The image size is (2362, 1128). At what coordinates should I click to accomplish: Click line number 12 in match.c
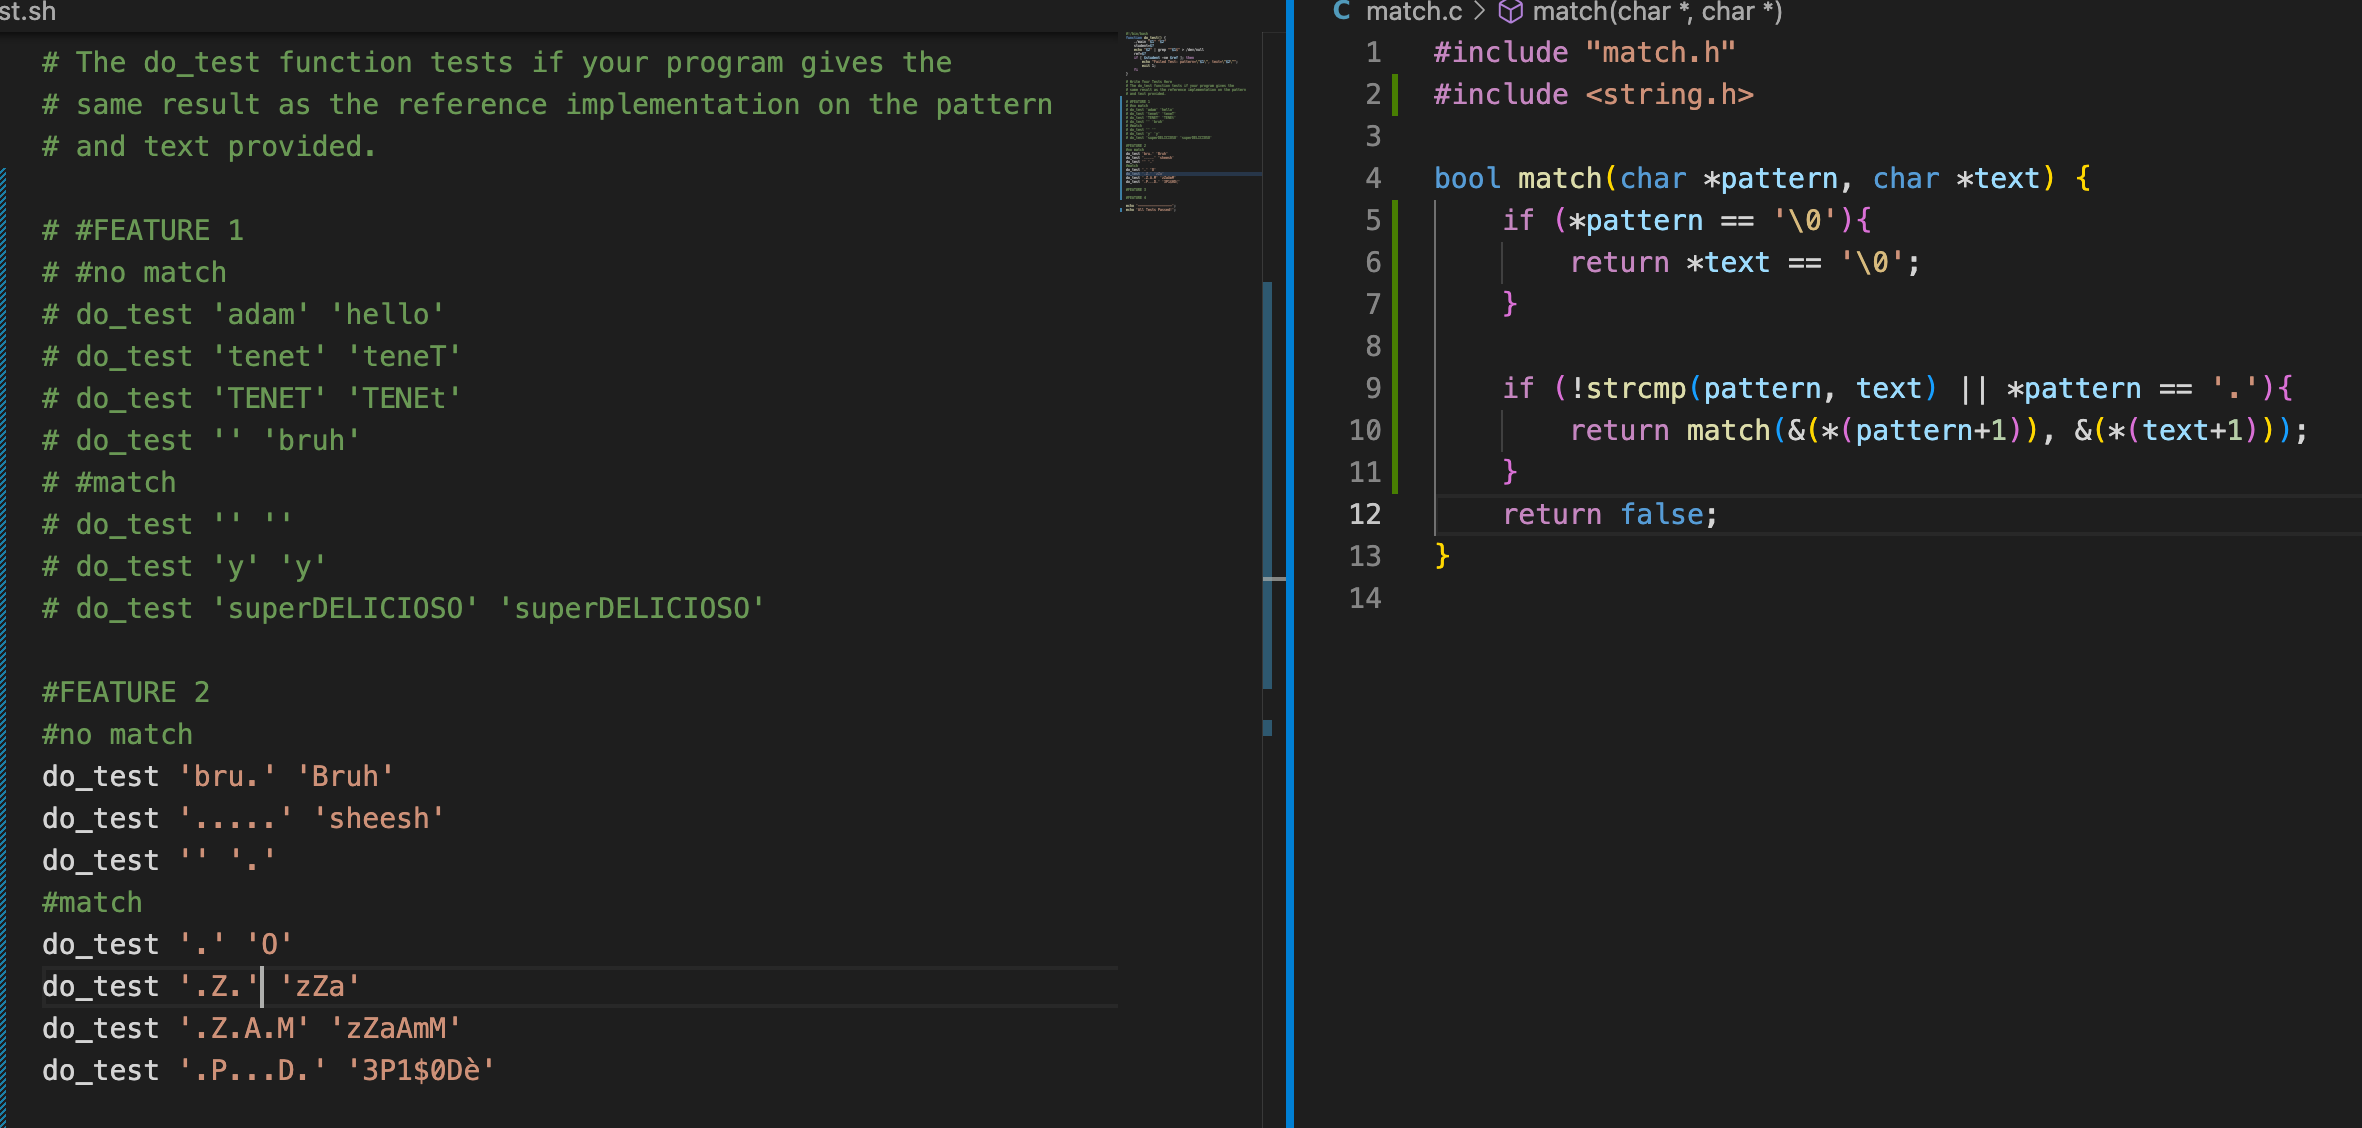coord(1365,514)
